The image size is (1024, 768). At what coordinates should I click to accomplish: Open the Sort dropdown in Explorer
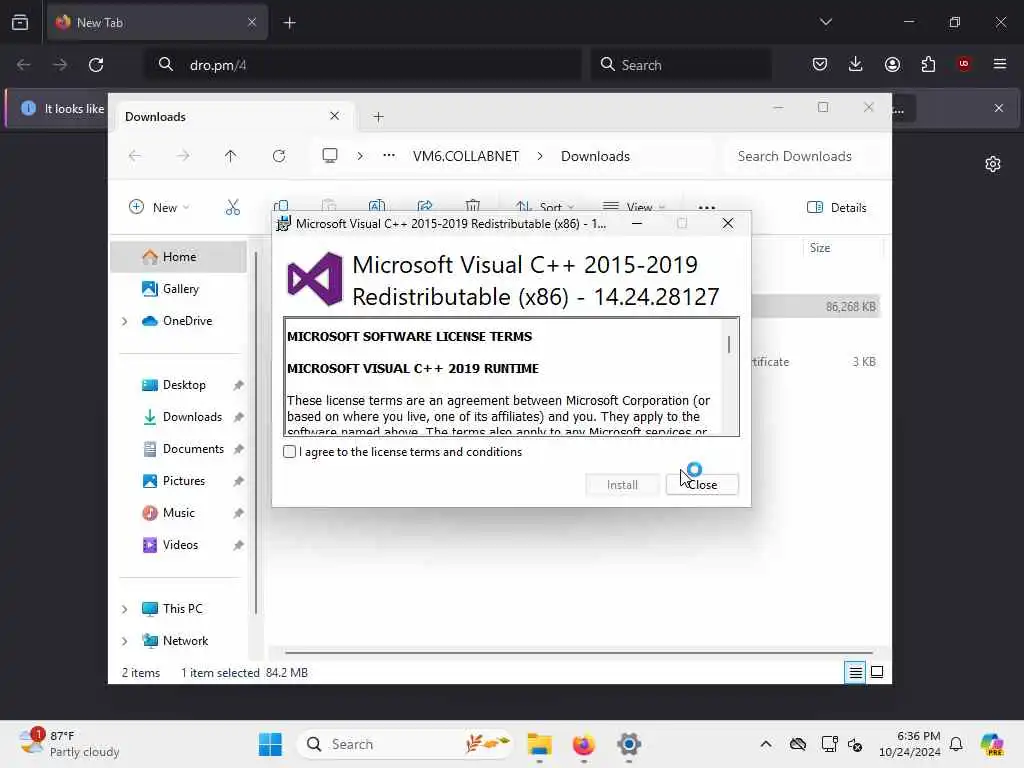click(x=544, y=207)
